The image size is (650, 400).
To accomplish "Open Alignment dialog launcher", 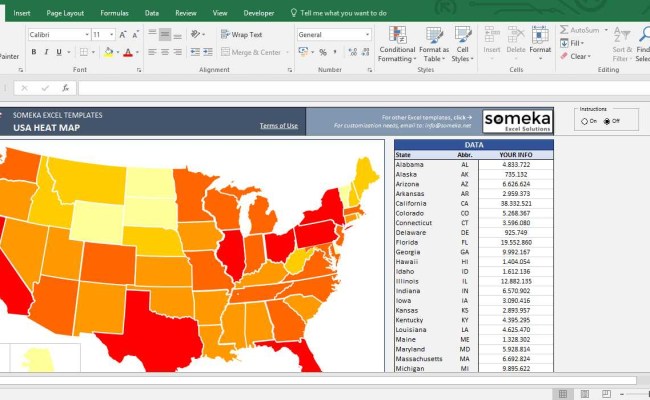I will 289,70.
